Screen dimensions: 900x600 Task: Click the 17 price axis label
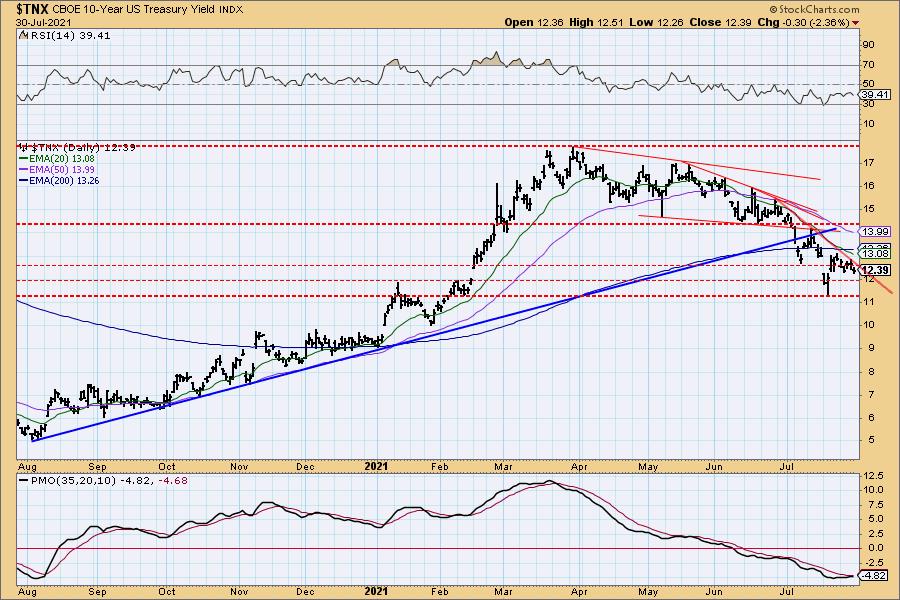coord(868,162)
